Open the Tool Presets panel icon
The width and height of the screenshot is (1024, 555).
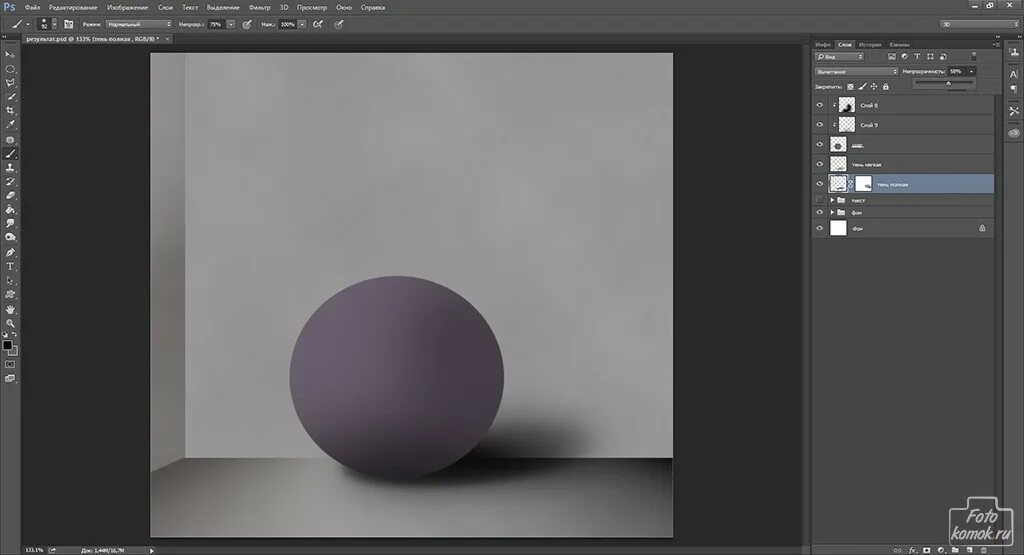coord(1014,112)
